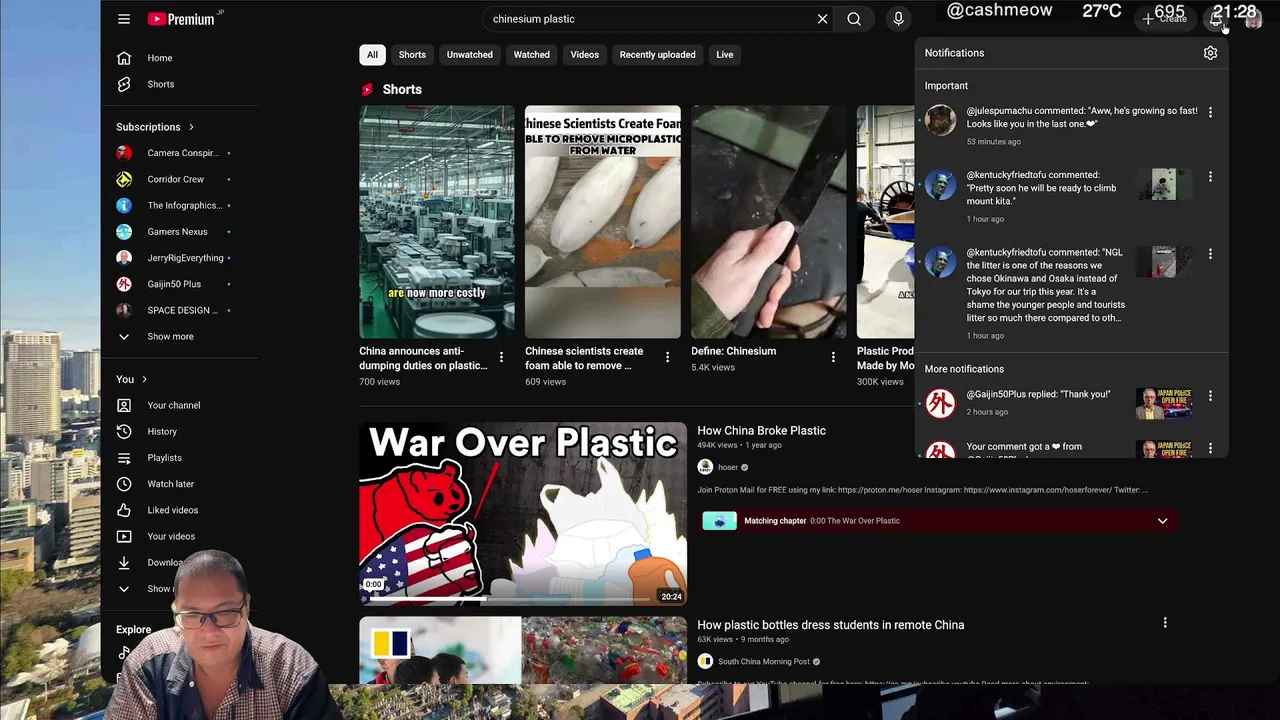The width and height of the screenshot is (1280, 720).
Task: Open the hamburger guide menu
Action: [124, 19]
